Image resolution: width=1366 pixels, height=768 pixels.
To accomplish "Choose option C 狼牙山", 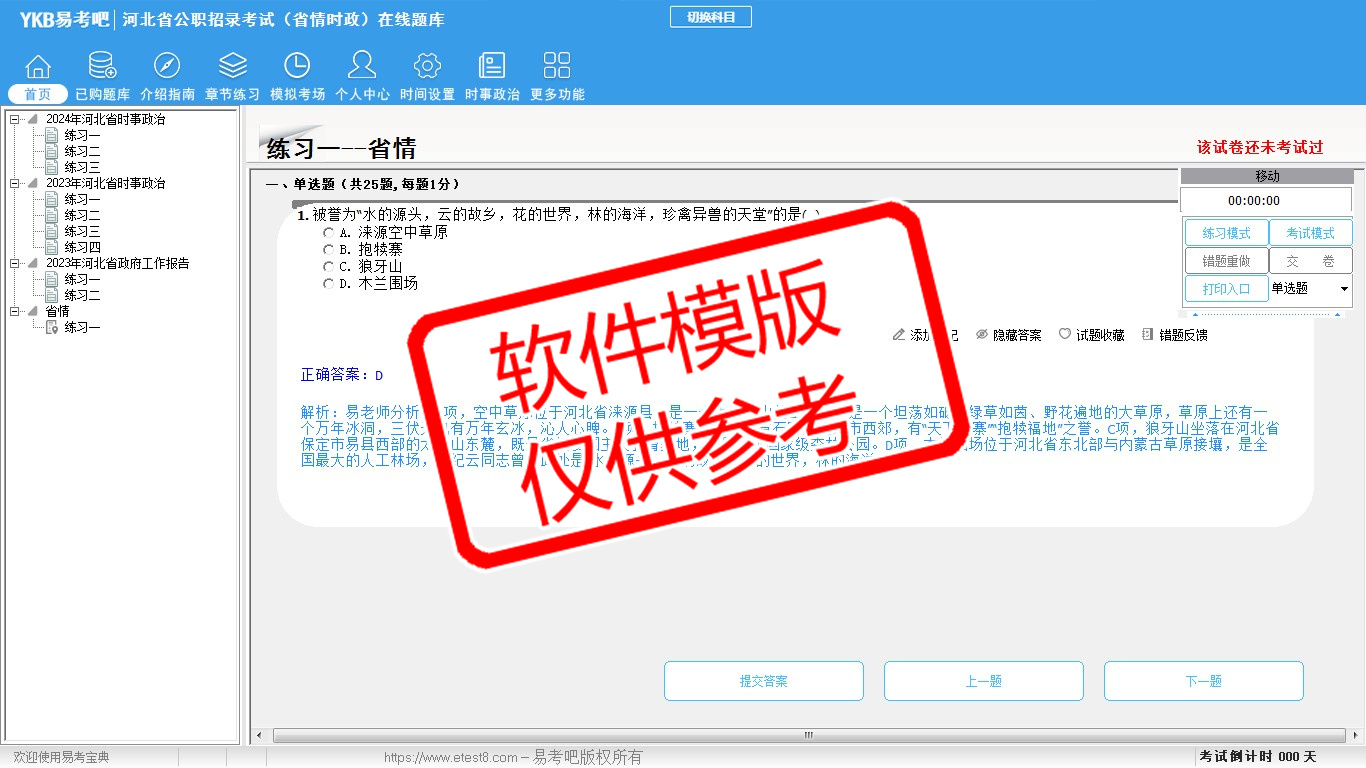I will pyautogui.click(x=328, y=266).
